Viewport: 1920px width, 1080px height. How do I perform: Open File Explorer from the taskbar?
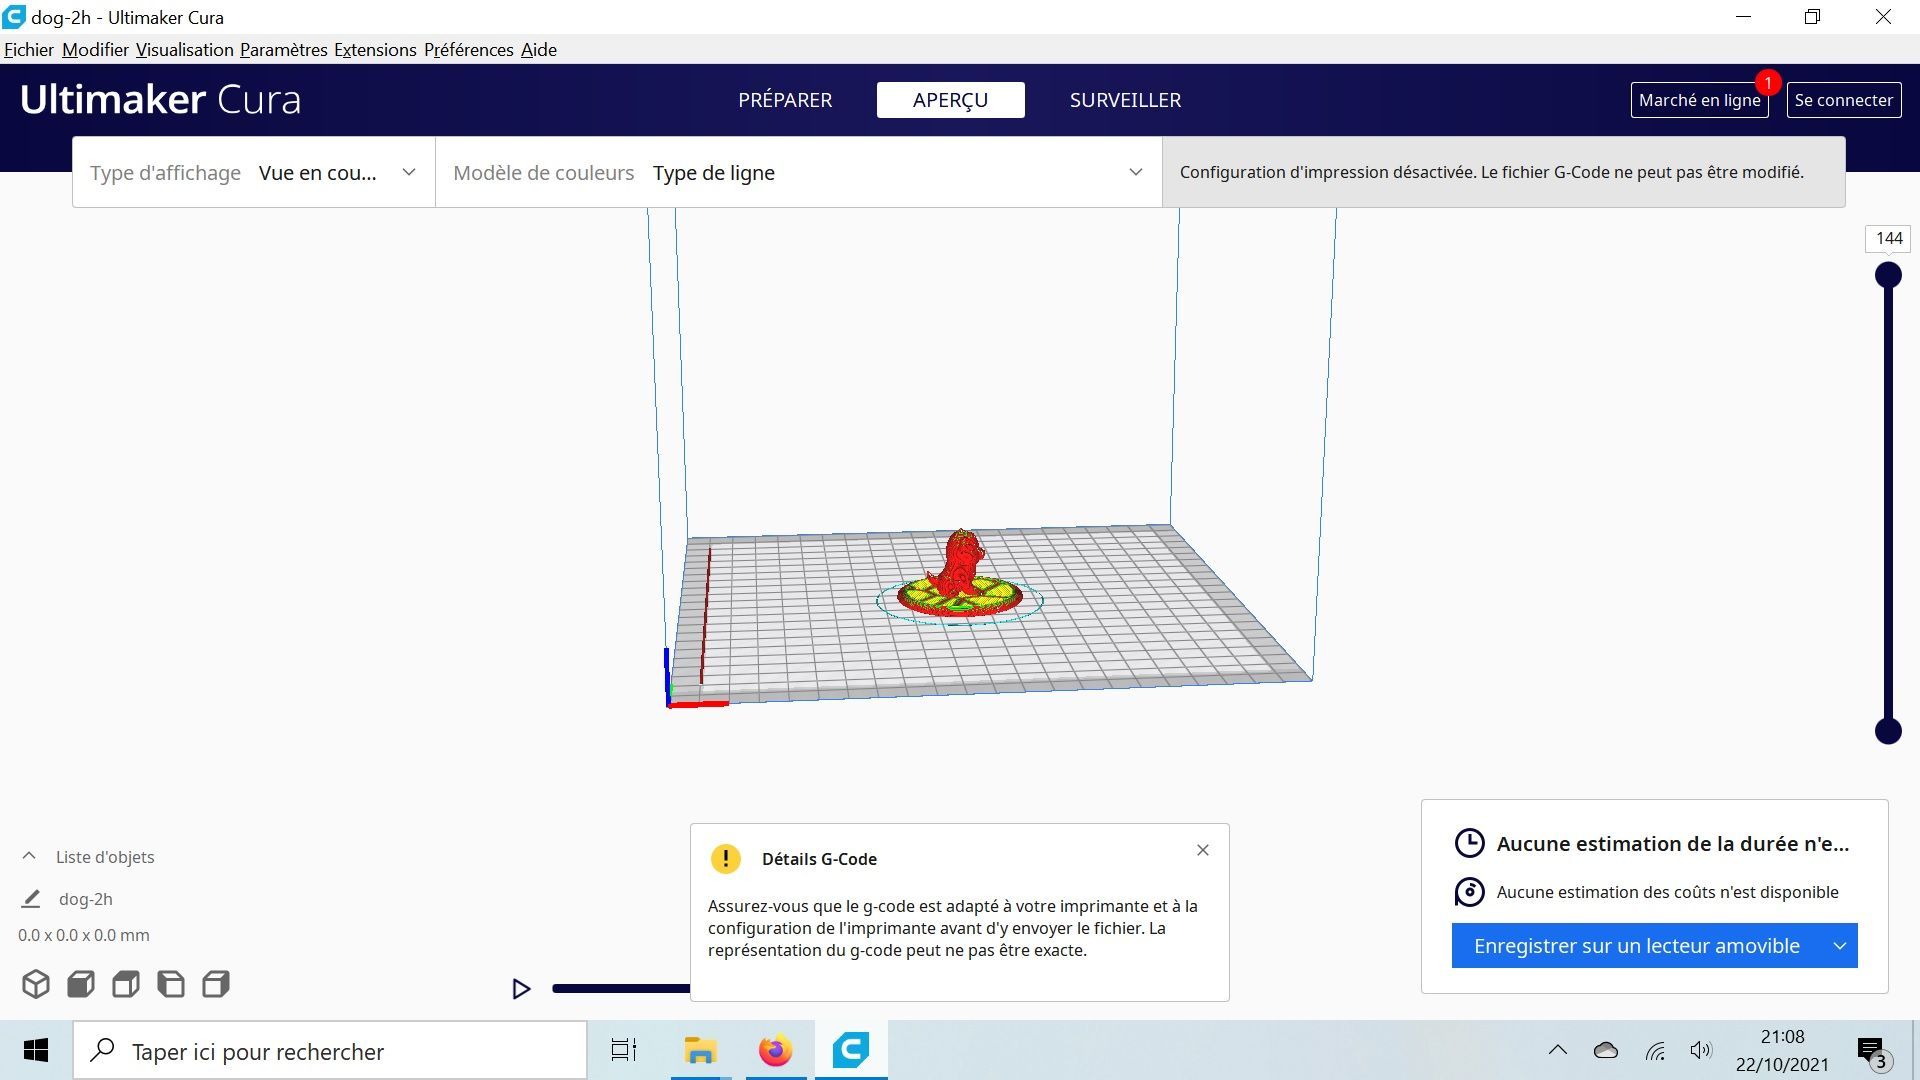(700, 1051)
